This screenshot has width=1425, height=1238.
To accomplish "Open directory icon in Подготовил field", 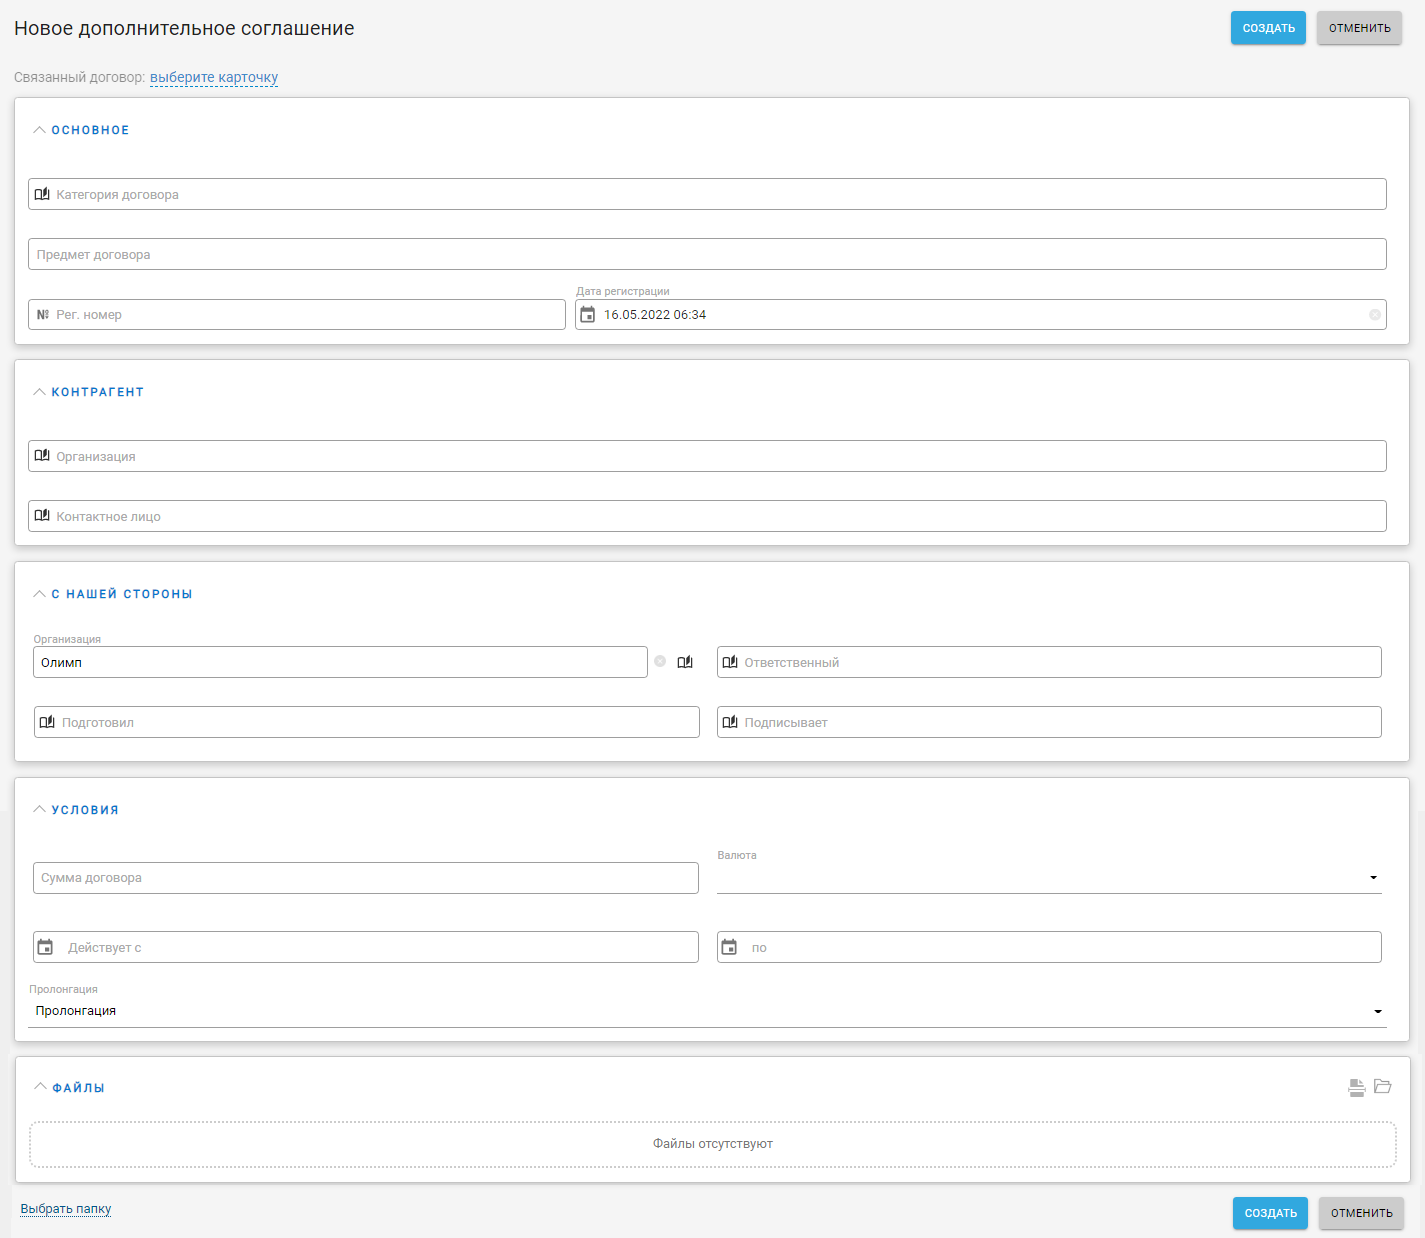I will click(x=47, y=722).
